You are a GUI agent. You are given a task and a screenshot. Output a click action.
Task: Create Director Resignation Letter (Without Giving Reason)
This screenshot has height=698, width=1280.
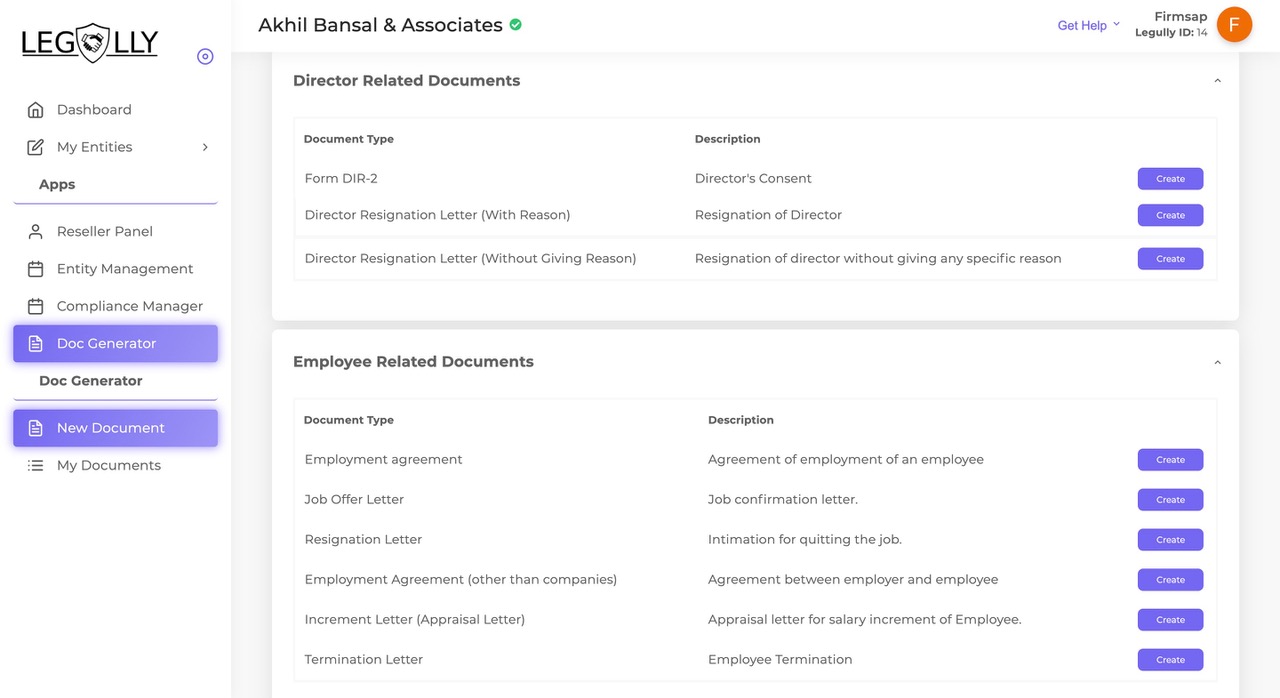(1170, 259)
